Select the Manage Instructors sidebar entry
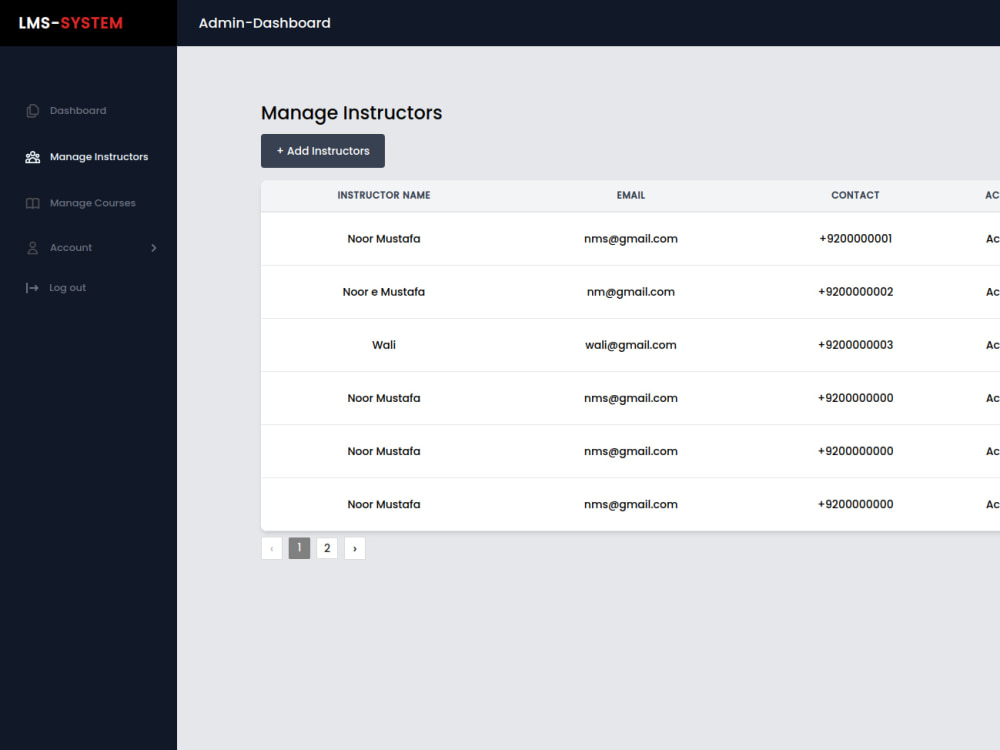1000x750 pixels. 99,157
